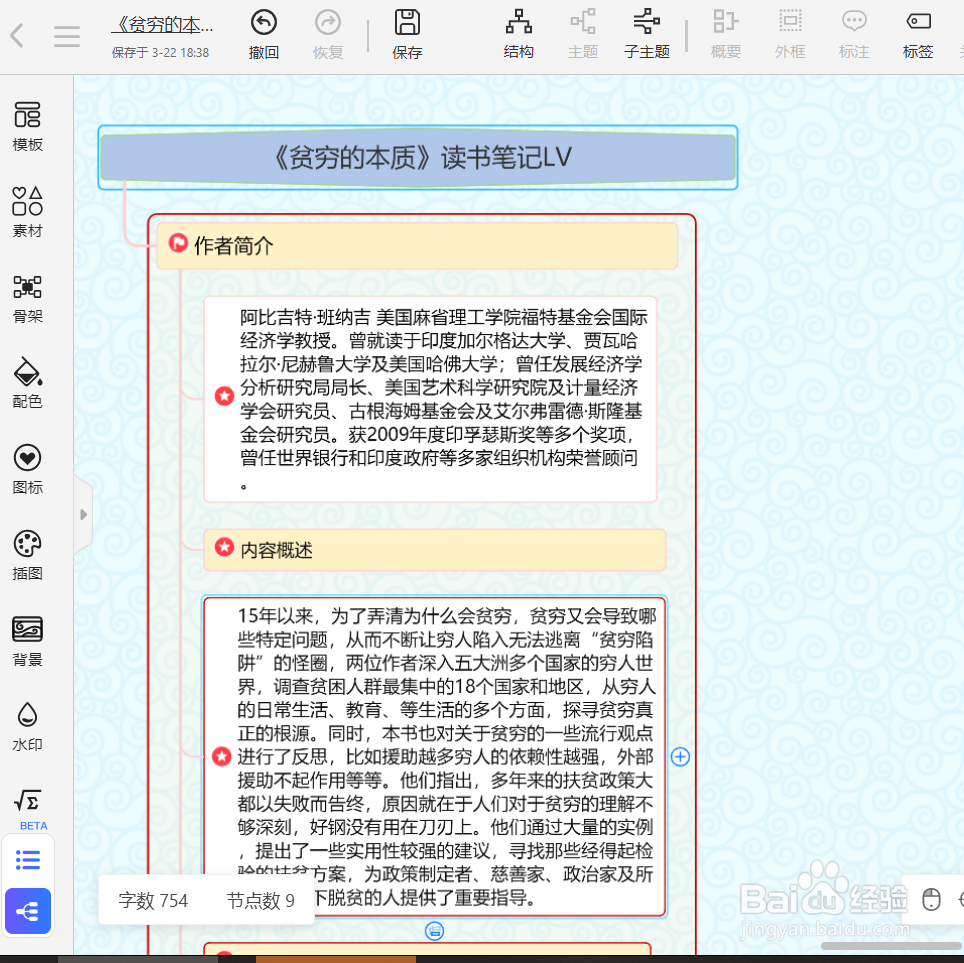Click the 保存于 3-22 18:38 save status
The height and width of the screenshot is (963, 964).
tap(160, 53)
